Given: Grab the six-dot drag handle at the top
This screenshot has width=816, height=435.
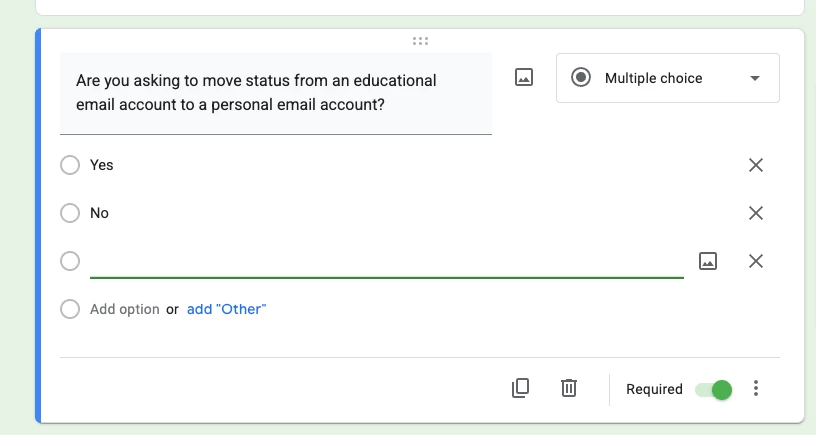Looking at the screenshot, I should coord(420,41).
